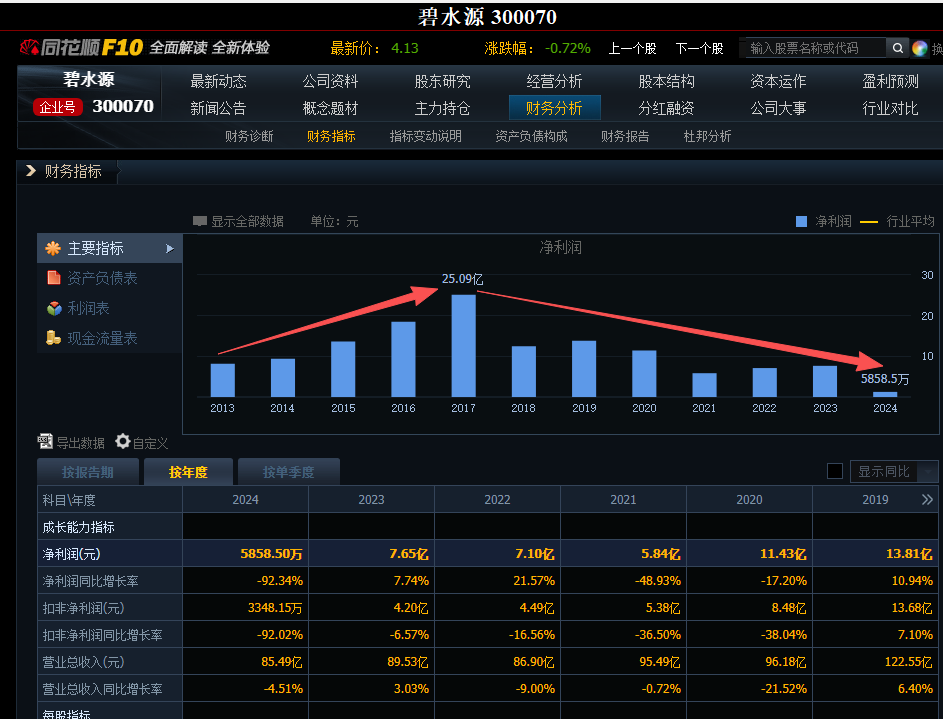Expand 主要指标 with its right arrow
The image size is (943, 719).
click(170, 248)
